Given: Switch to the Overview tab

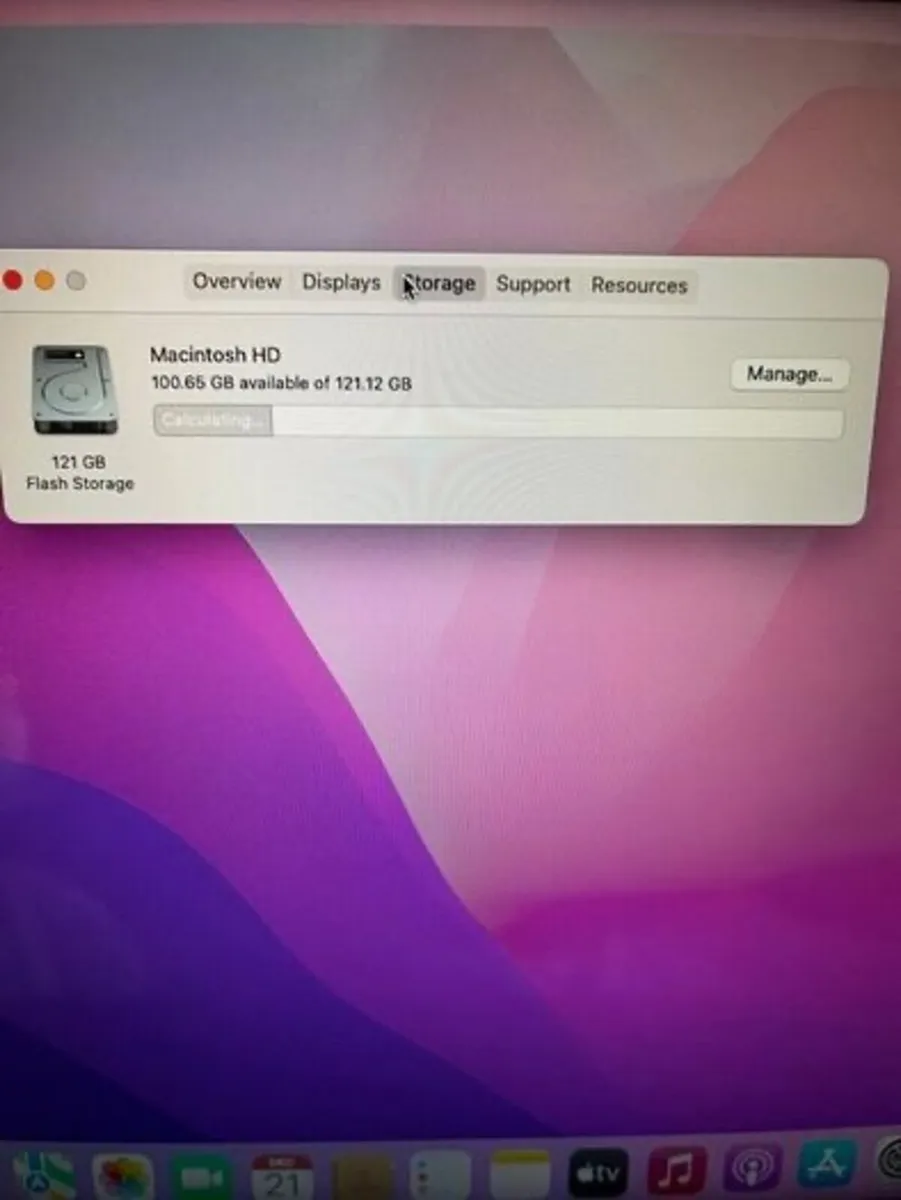Looking at the screenshot, I should [x=236, y=284].
